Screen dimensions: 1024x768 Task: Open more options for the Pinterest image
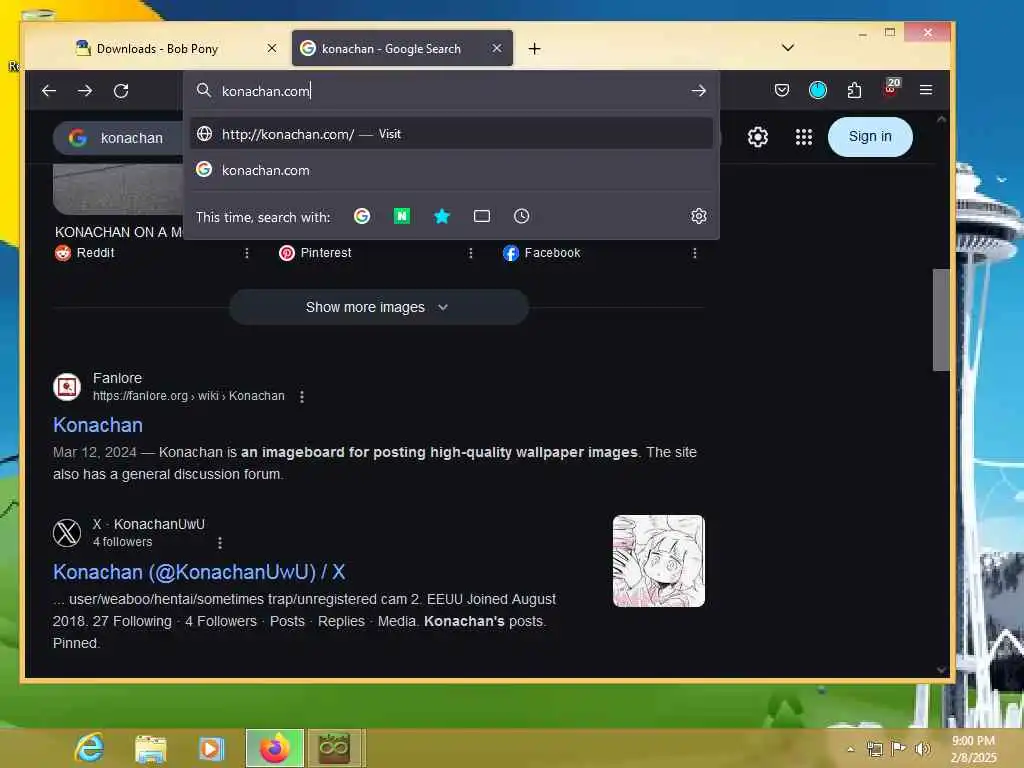pyautogui.click(x=470, y=253)
